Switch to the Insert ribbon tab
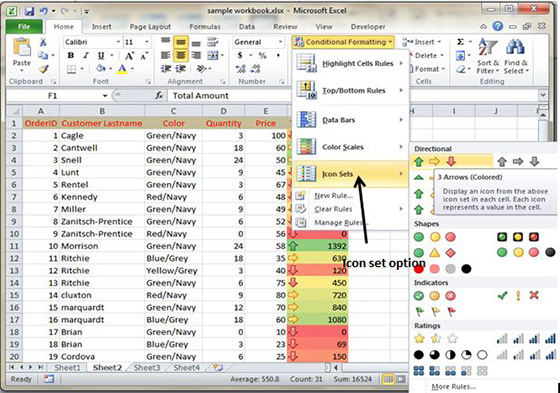Screen dimensions: 560x393 [x=101, y=26]
